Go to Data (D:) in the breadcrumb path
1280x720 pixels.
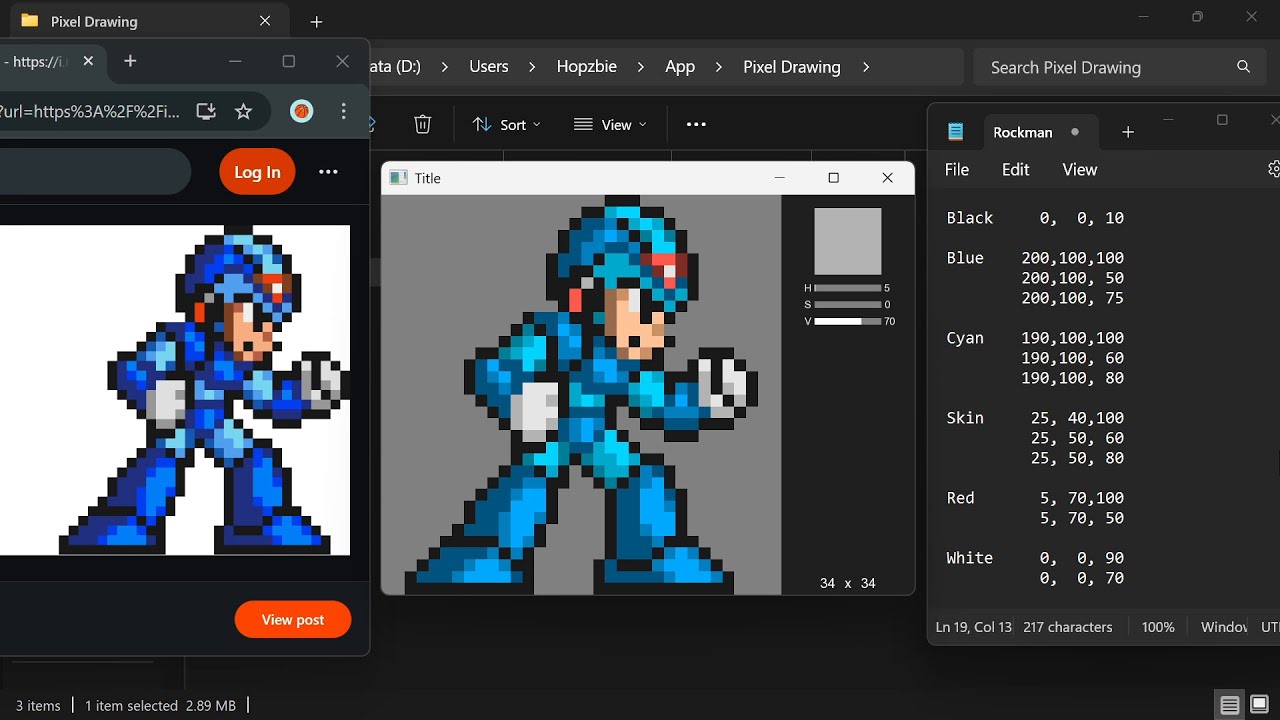[395, 67]
